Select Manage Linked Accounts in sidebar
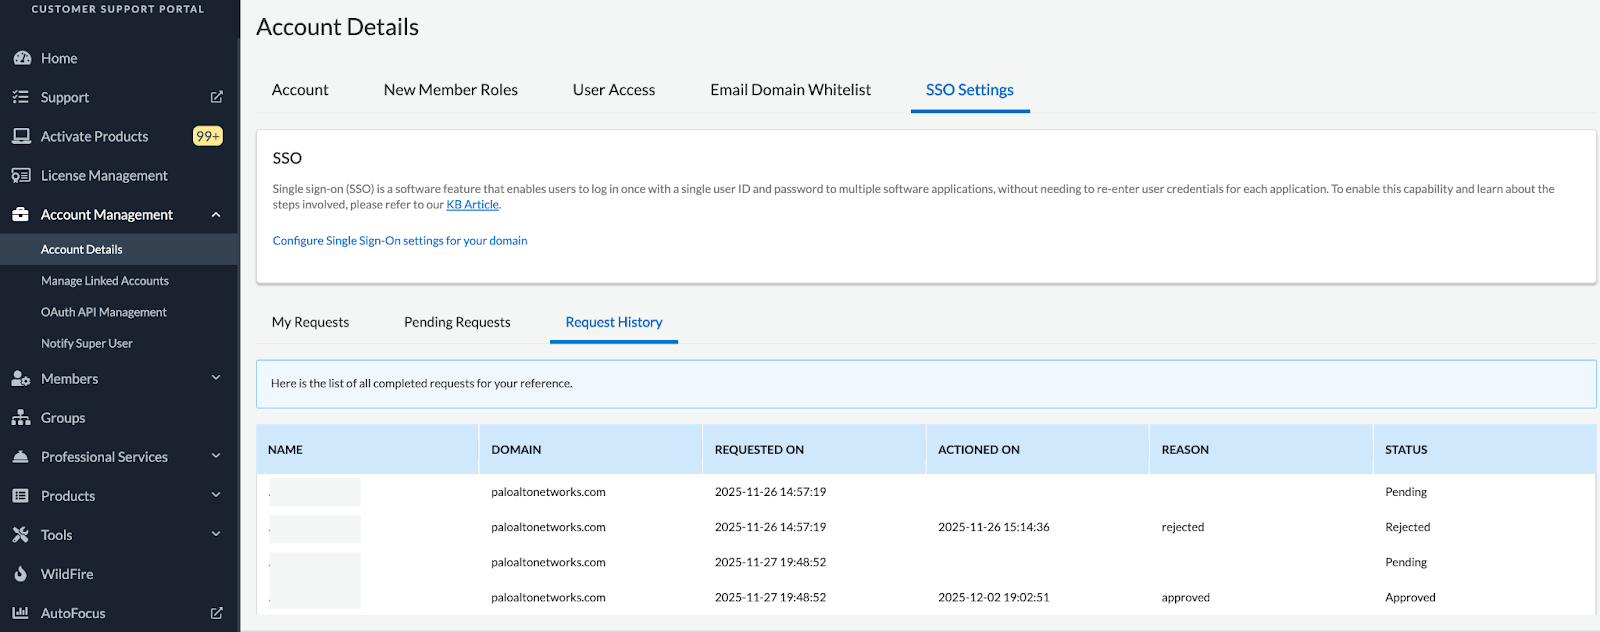Viewport: 1600px width, 632px height. pos(105,281)
